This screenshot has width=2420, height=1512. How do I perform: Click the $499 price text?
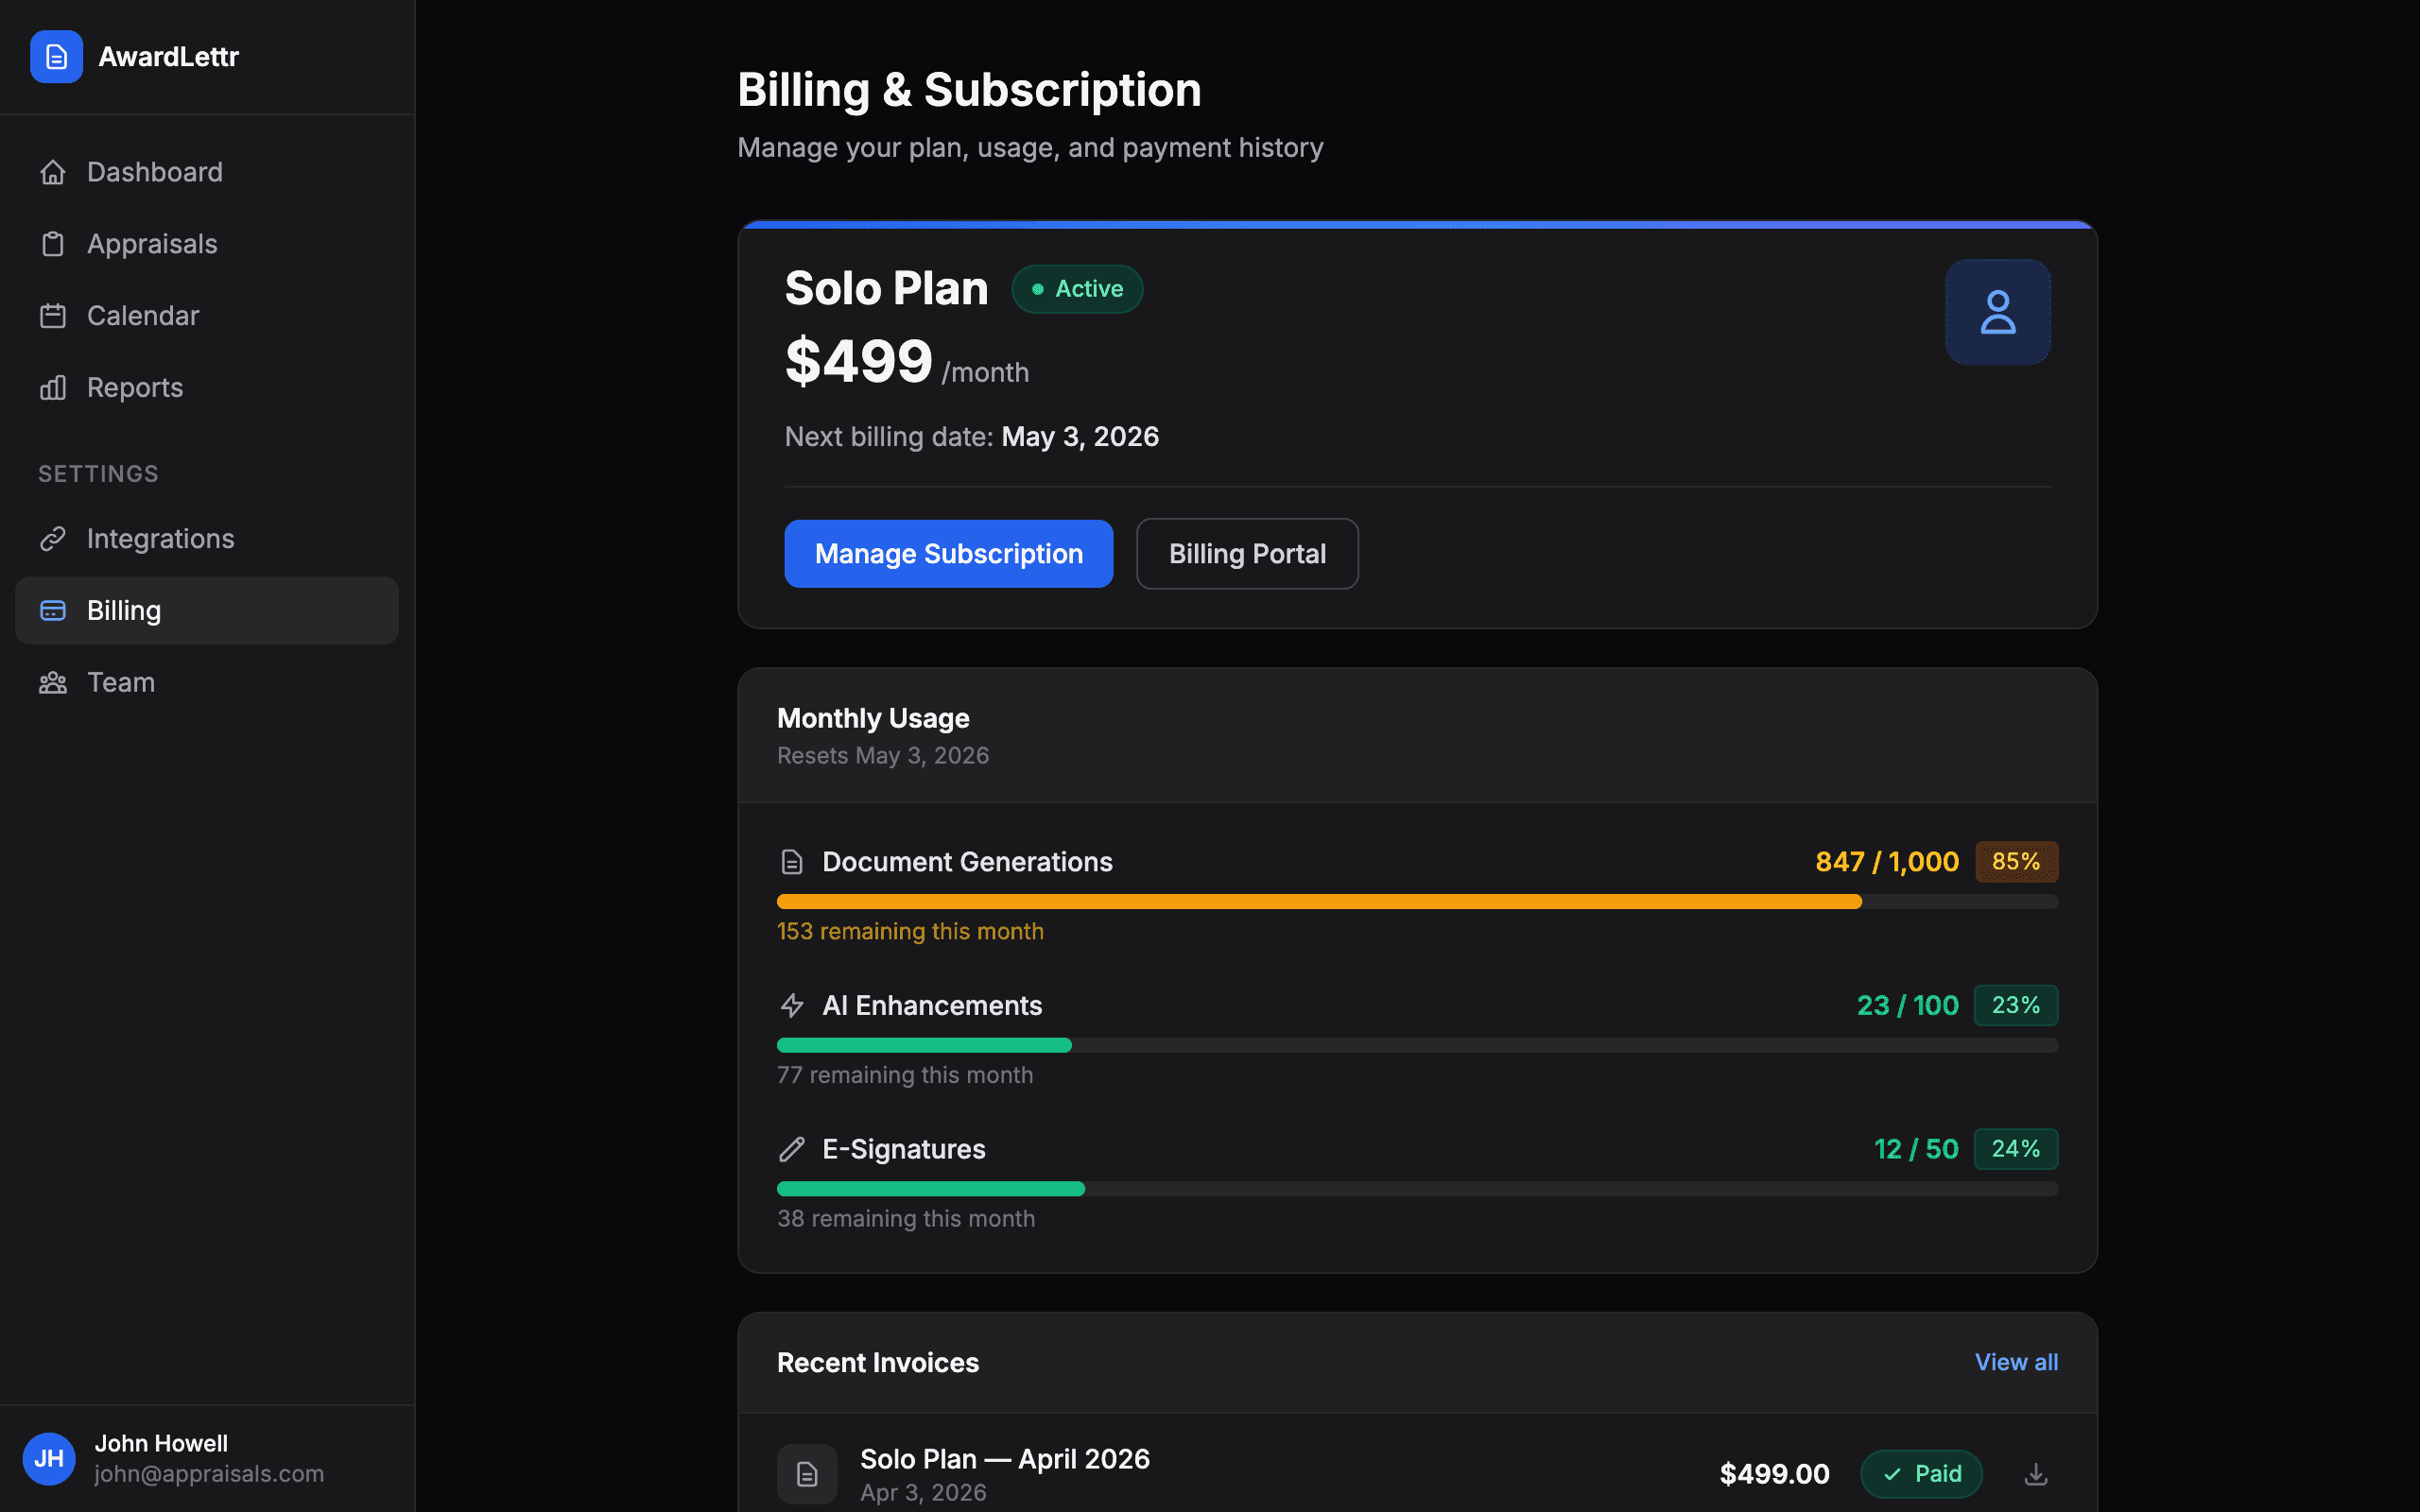coord(858,361)
